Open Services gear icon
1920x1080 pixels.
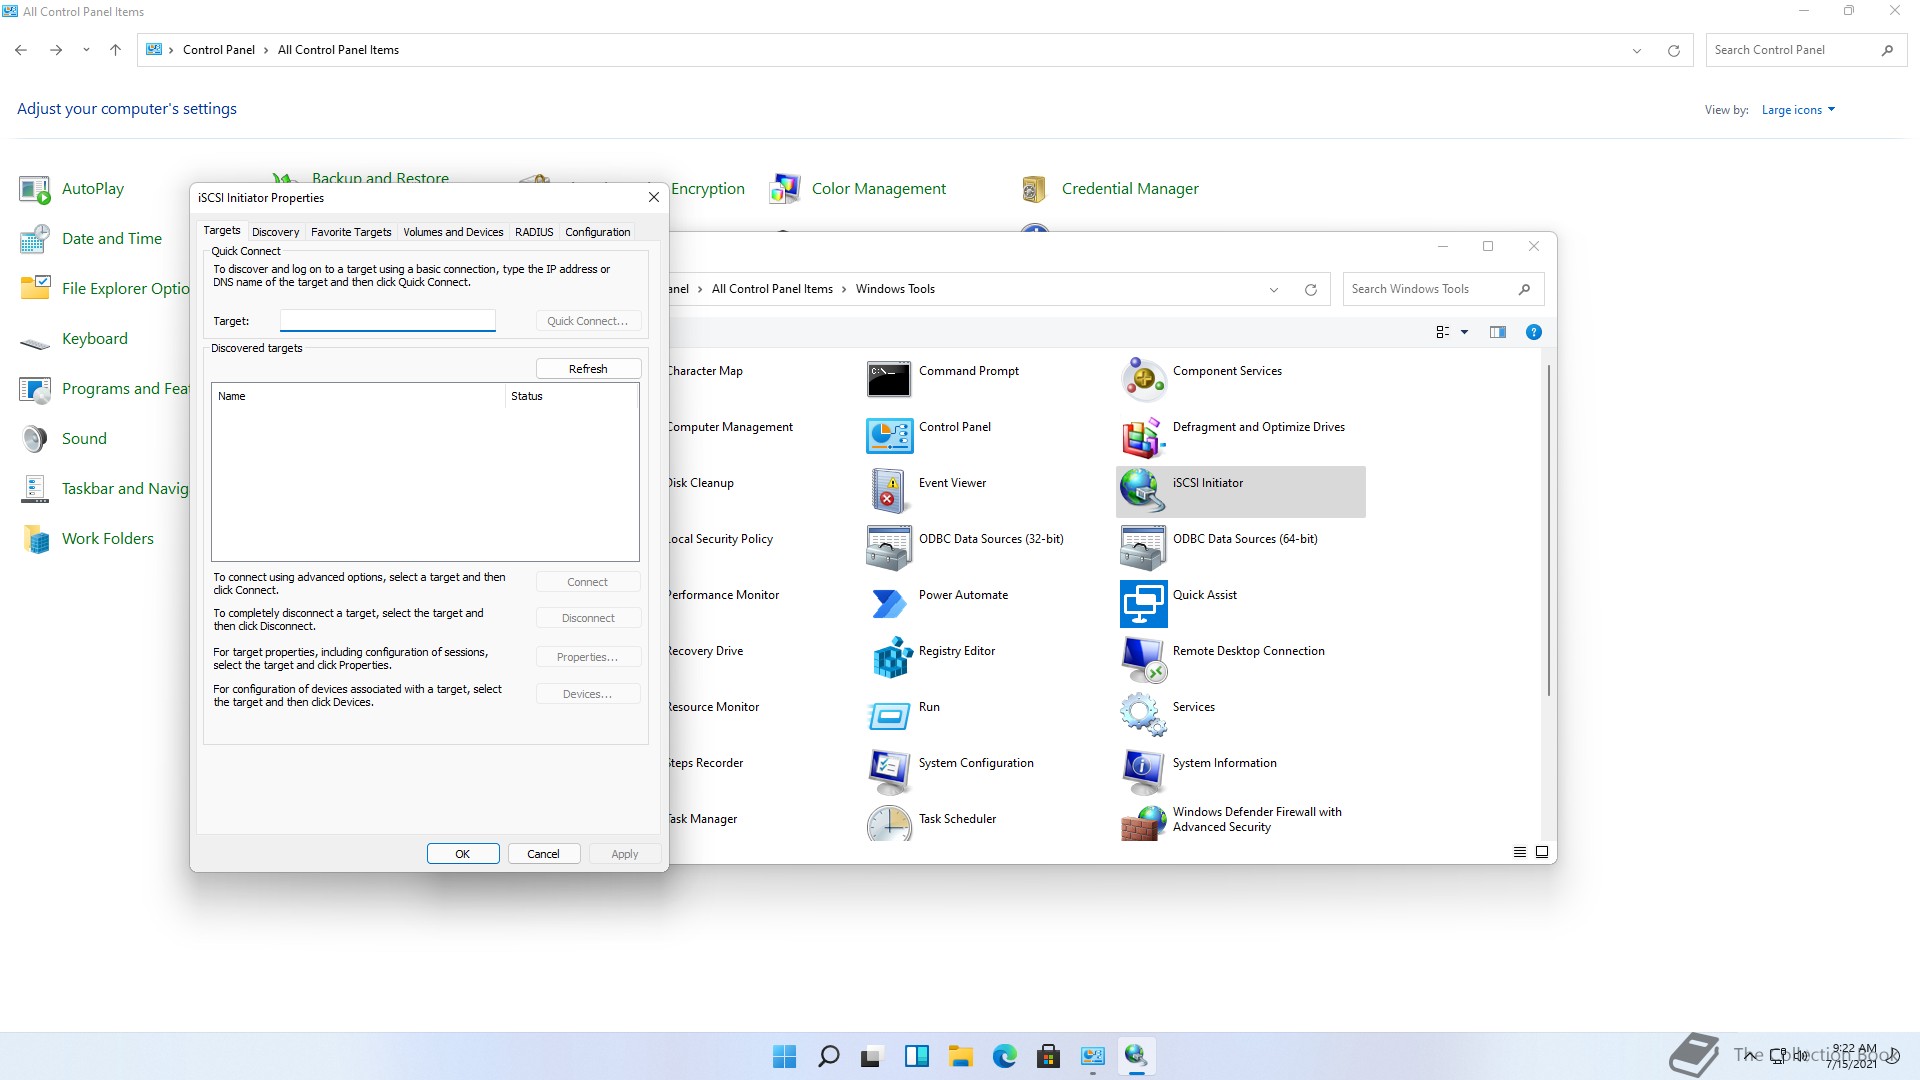[x=1143, y=715]
